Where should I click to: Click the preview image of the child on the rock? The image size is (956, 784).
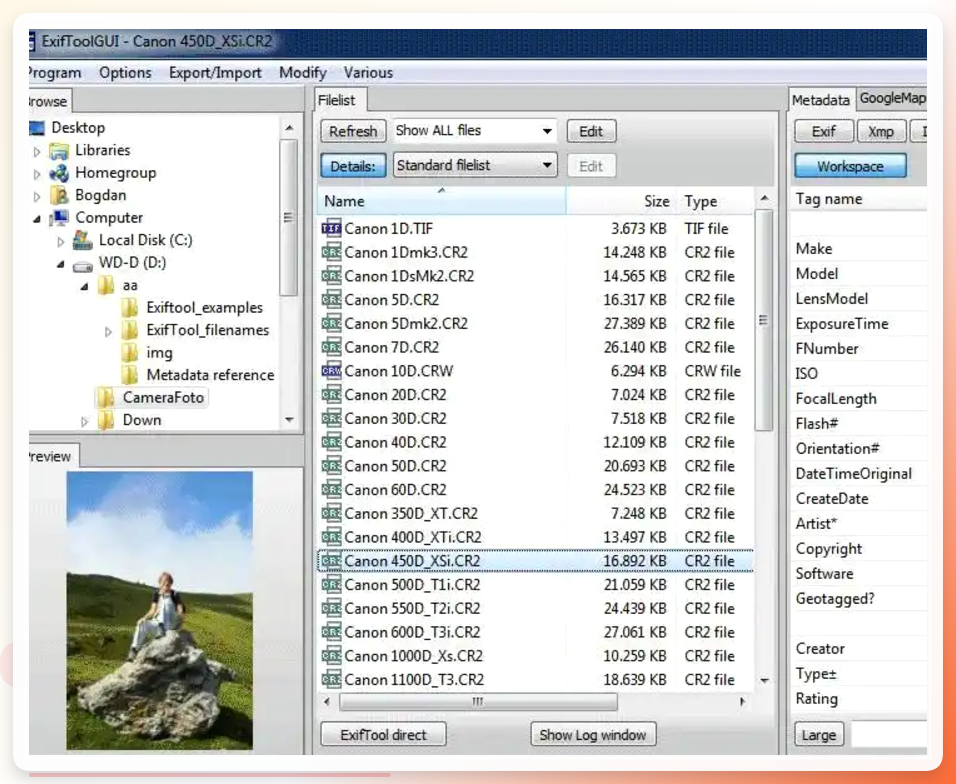(159, 610)
